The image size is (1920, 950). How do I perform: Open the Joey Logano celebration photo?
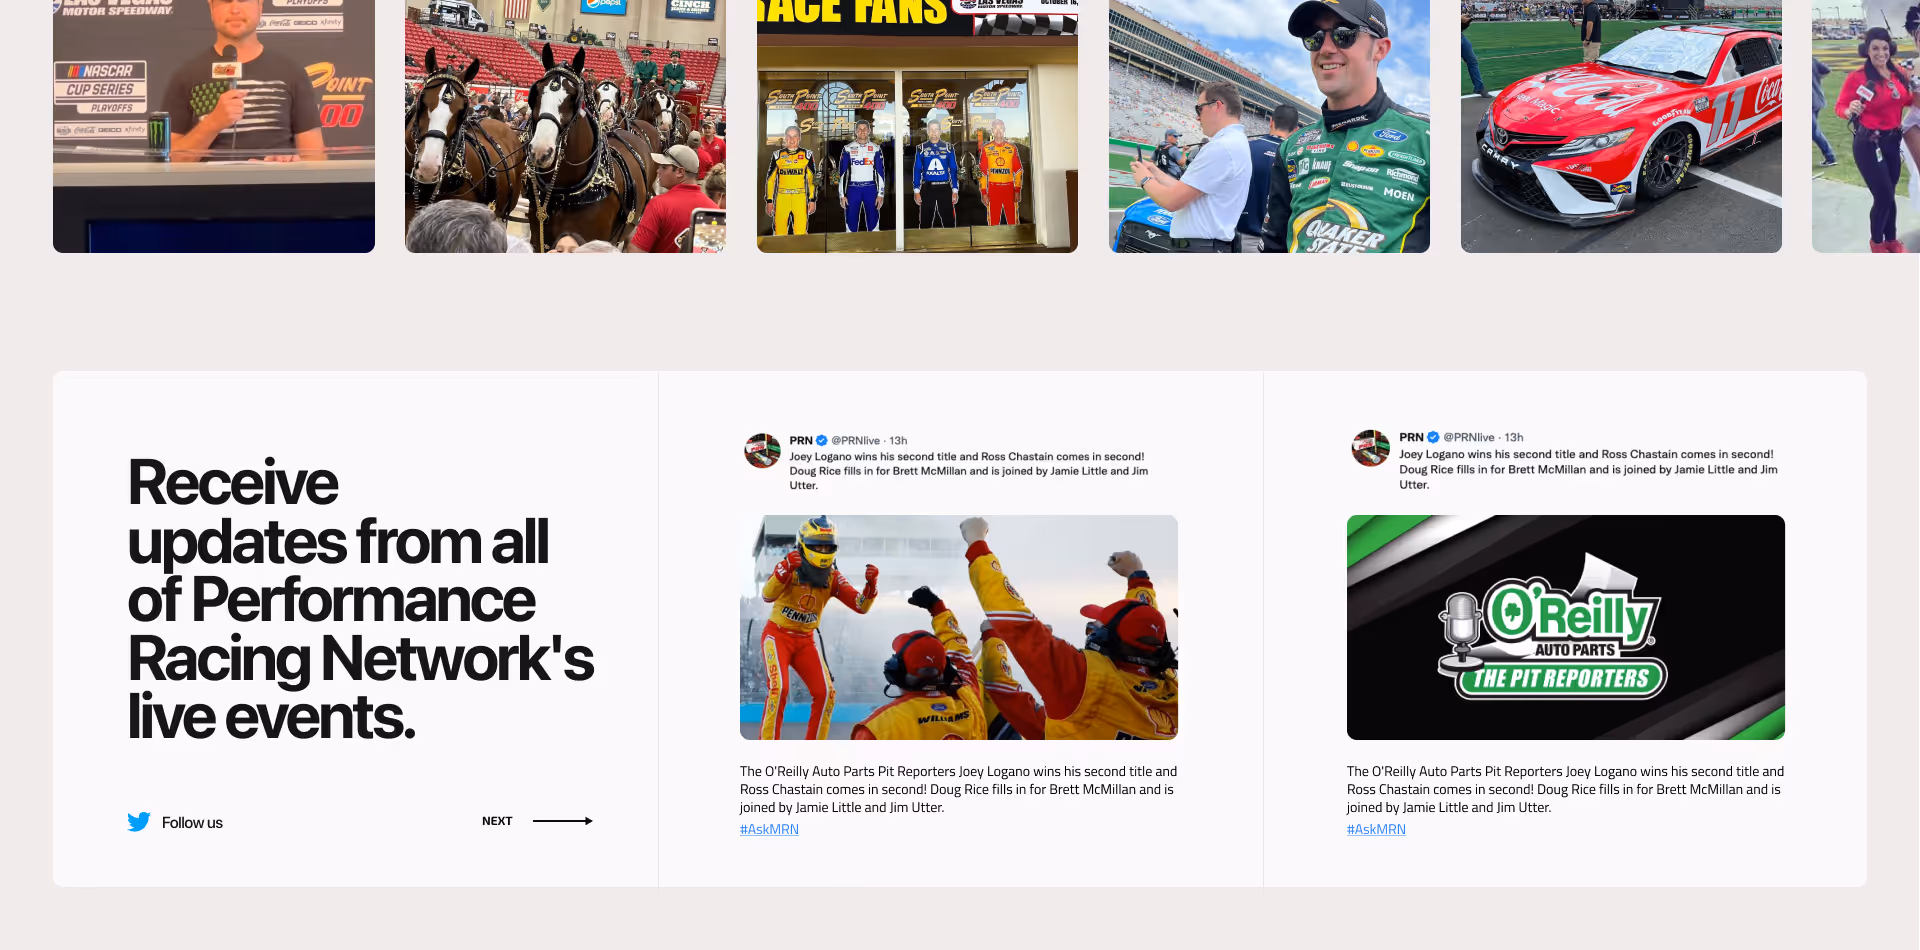pos(959,627)
